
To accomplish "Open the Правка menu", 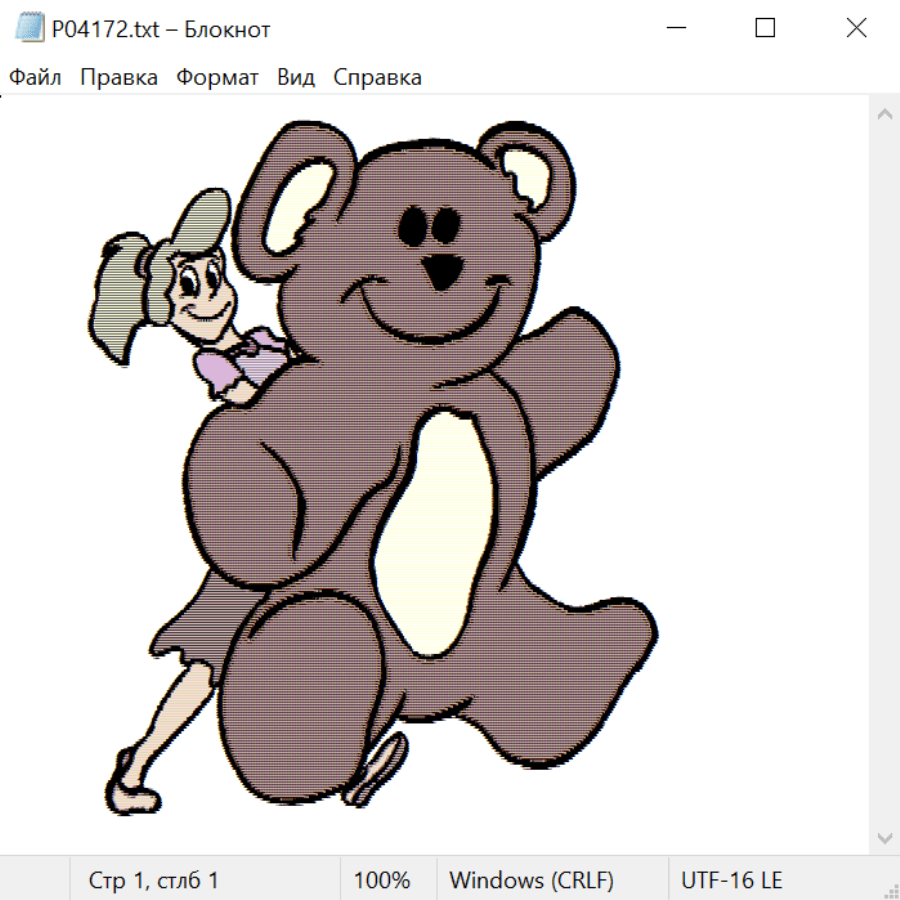I will [119, 77].
